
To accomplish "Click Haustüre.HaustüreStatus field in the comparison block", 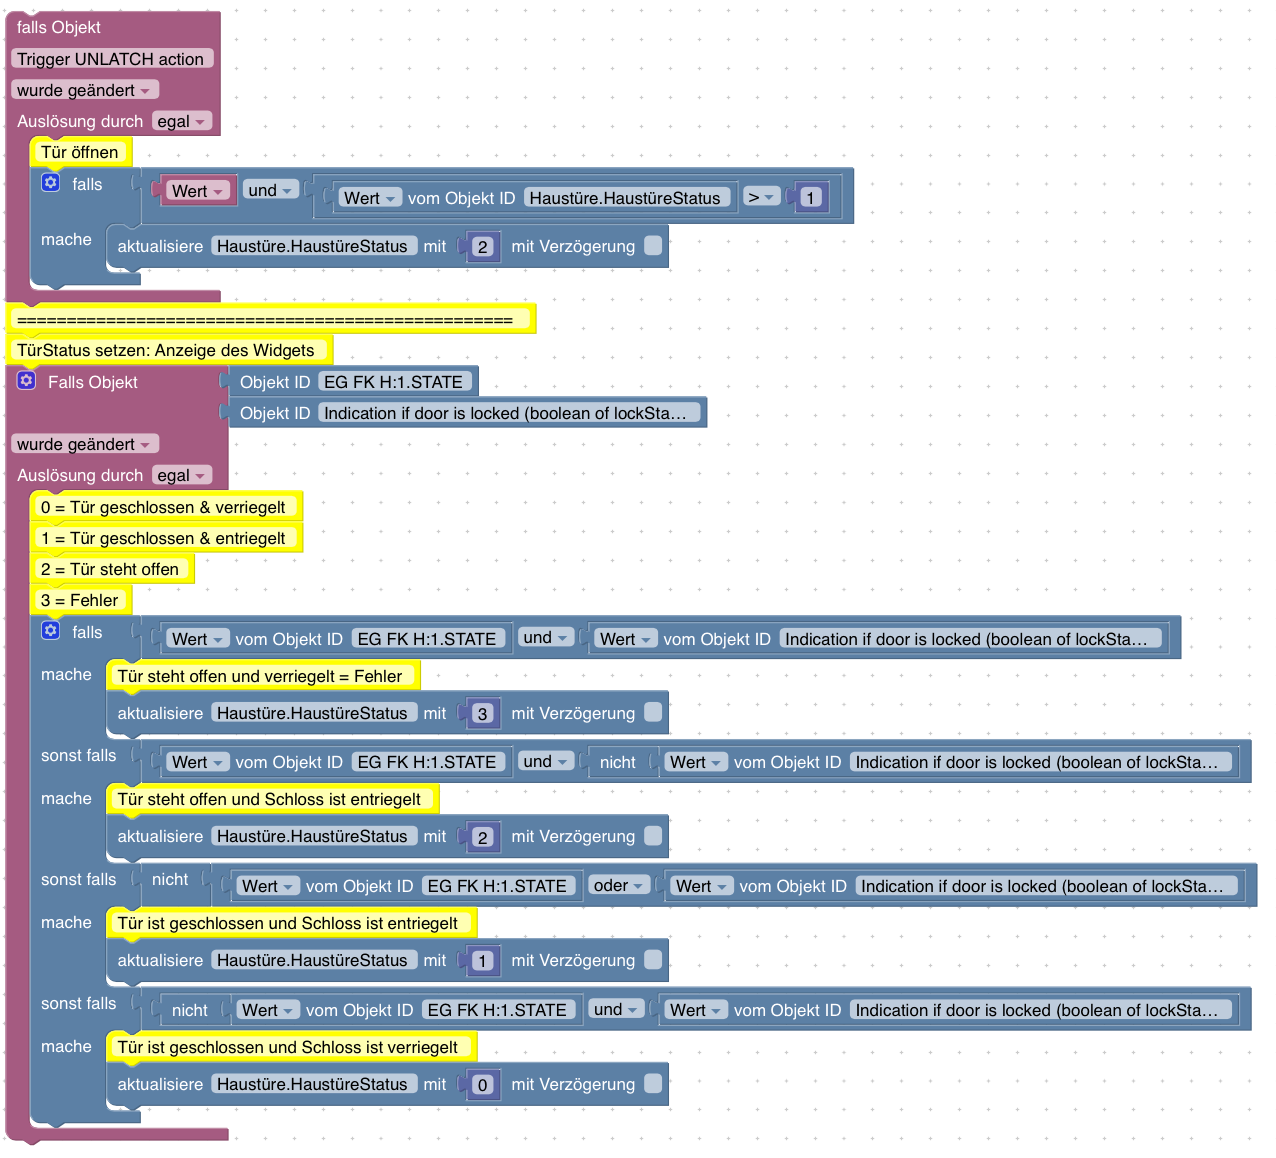I will [625, 198].
